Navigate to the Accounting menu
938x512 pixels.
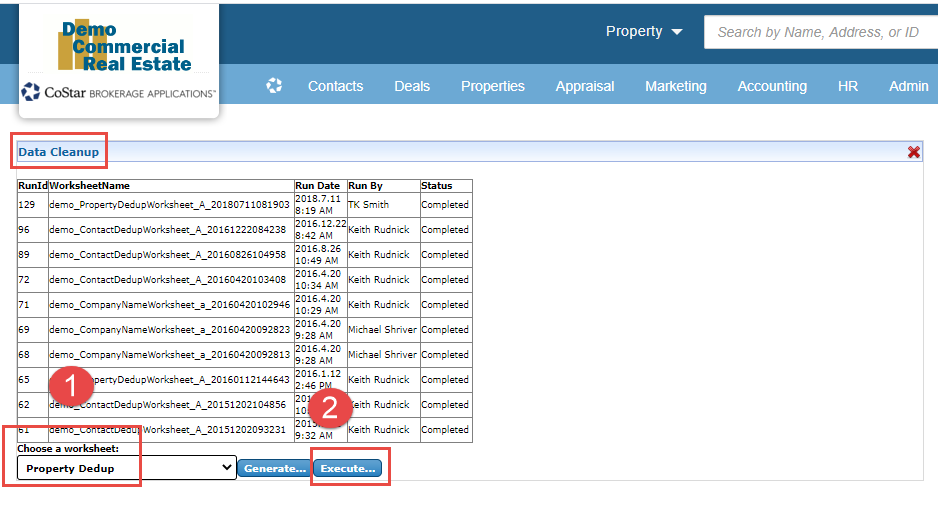[x=772, y=86]
